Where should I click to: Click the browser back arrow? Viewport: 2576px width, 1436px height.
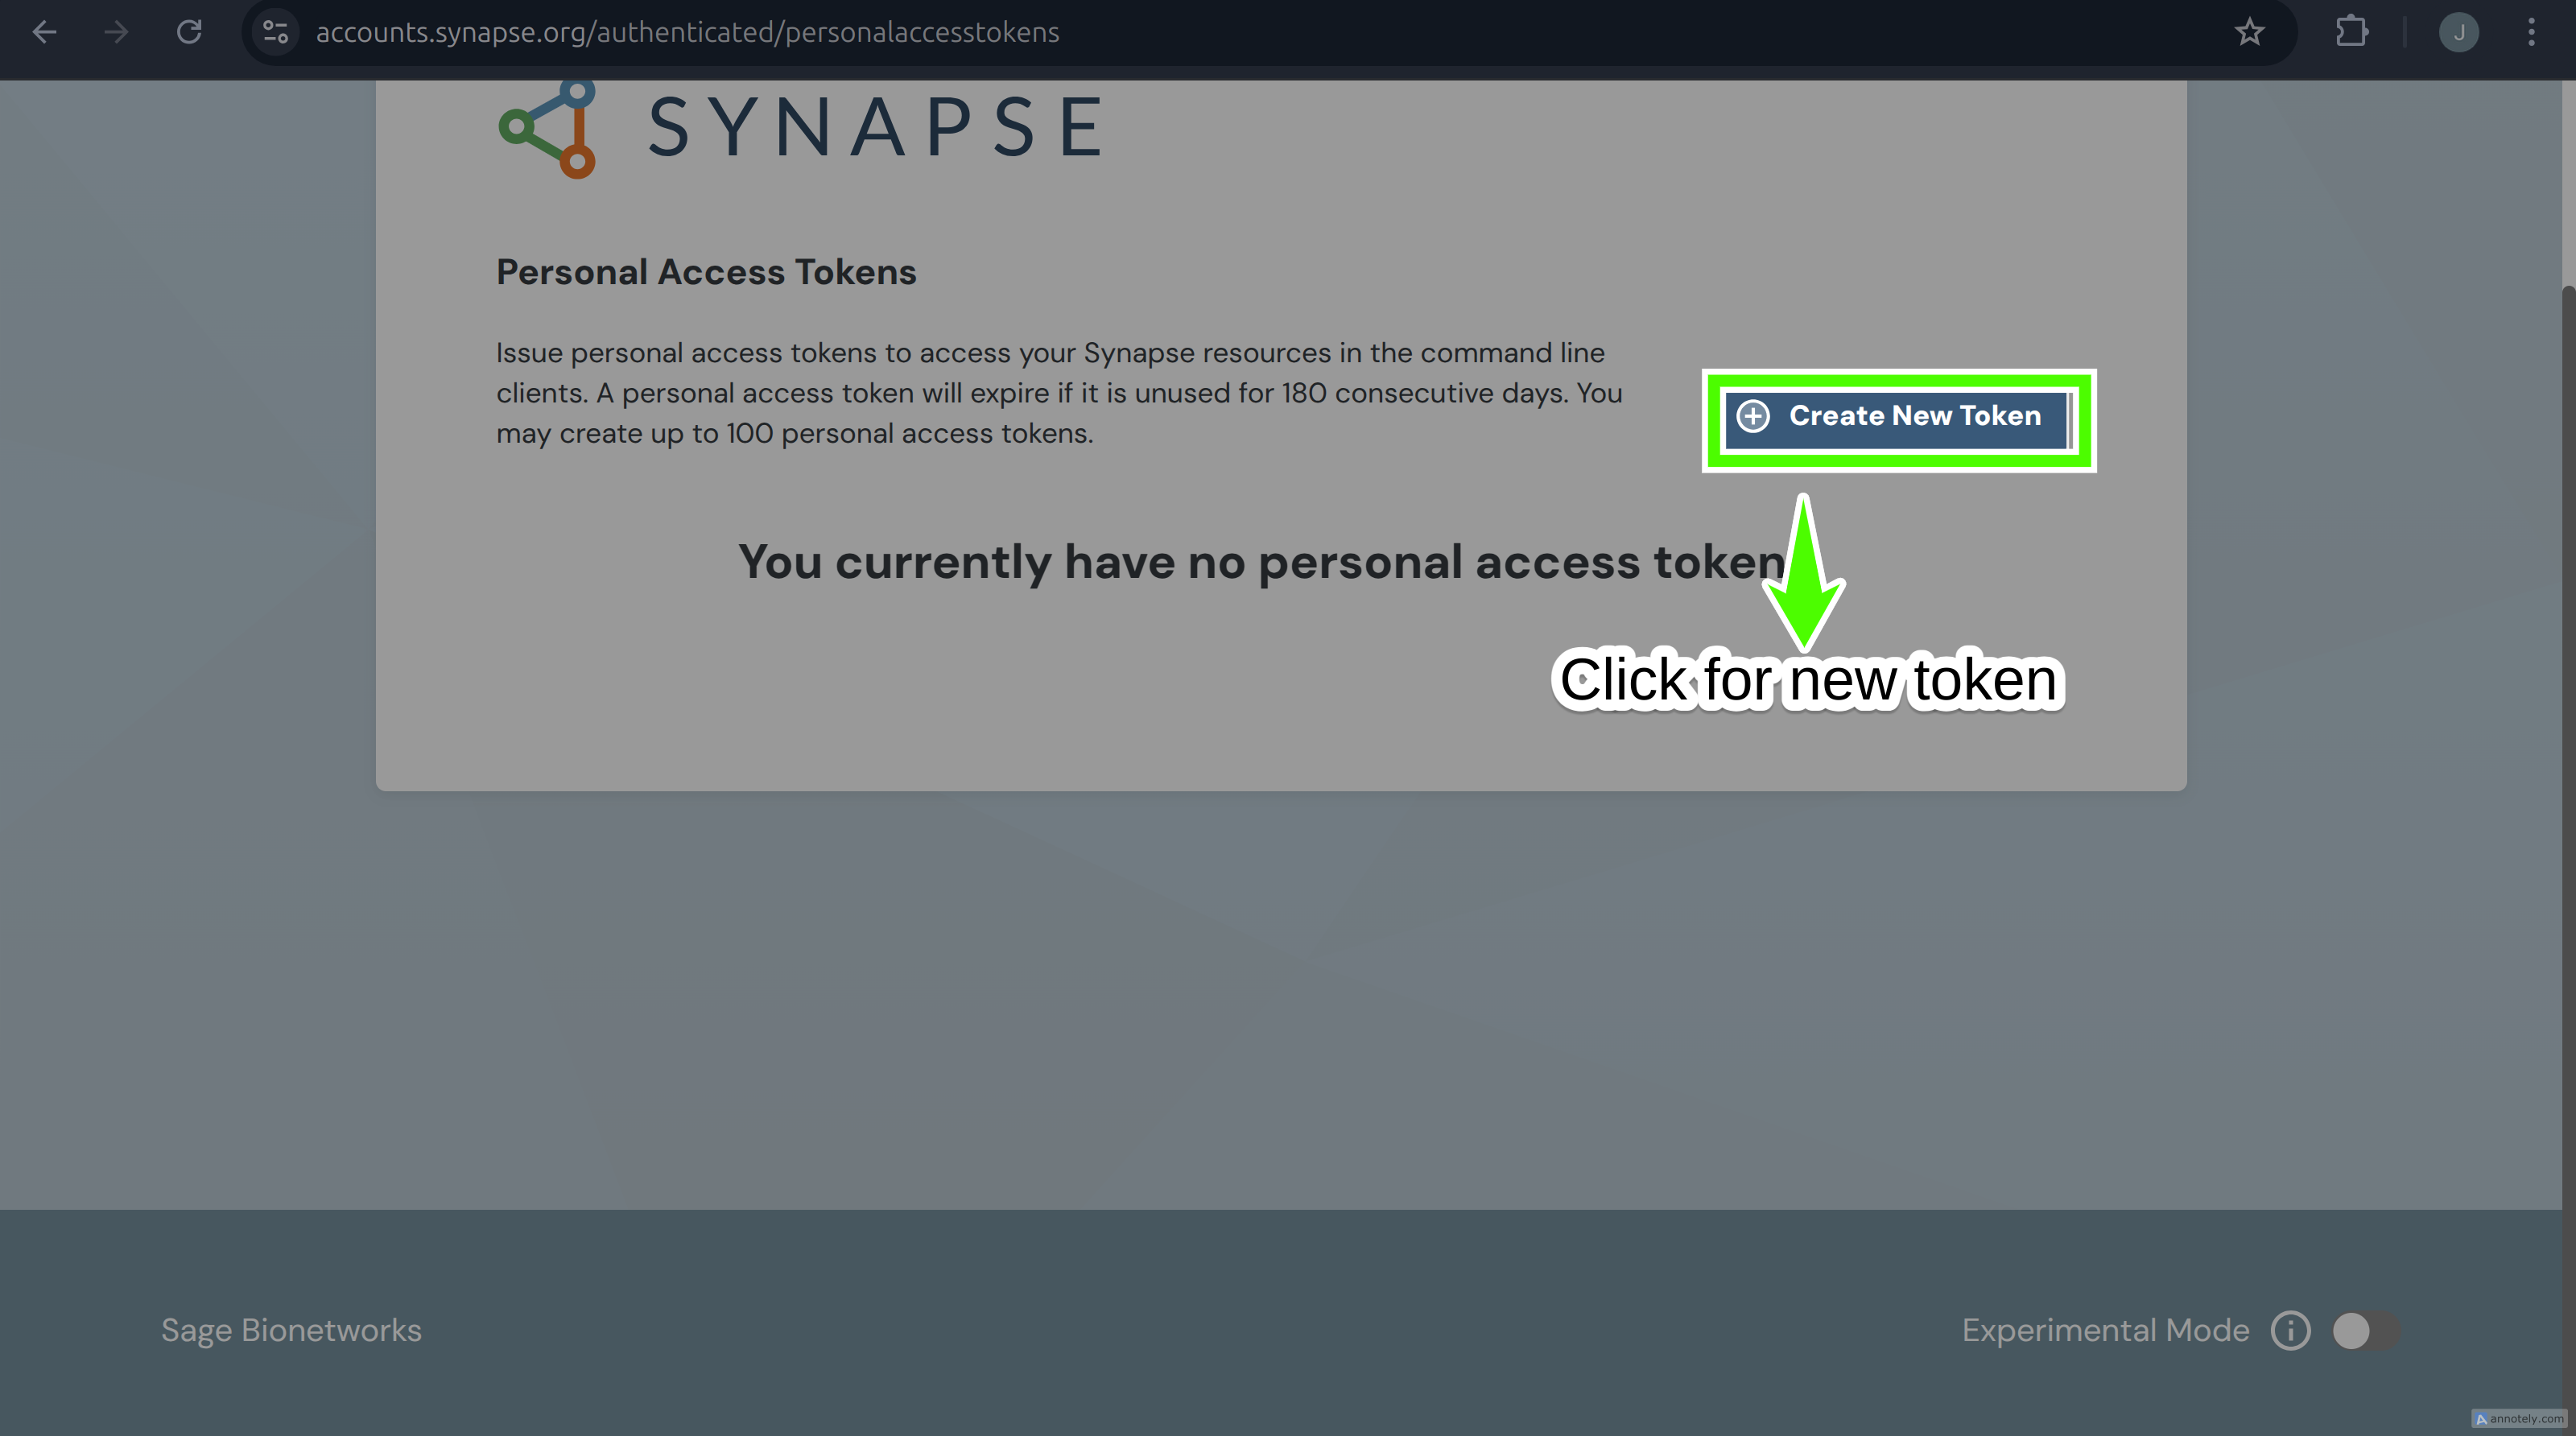(x=44, y=32)
